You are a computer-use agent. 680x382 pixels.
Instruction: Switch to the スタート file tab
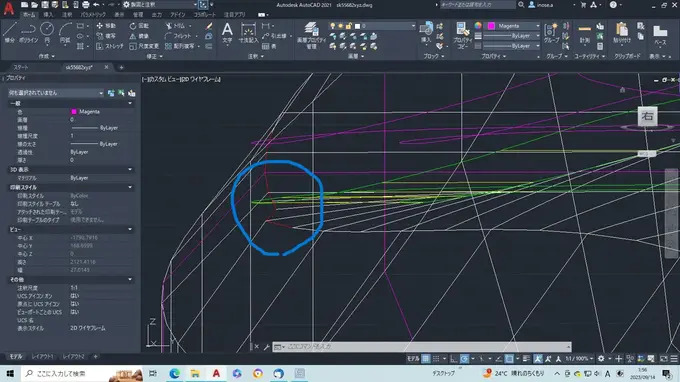(x=21, y=68)
